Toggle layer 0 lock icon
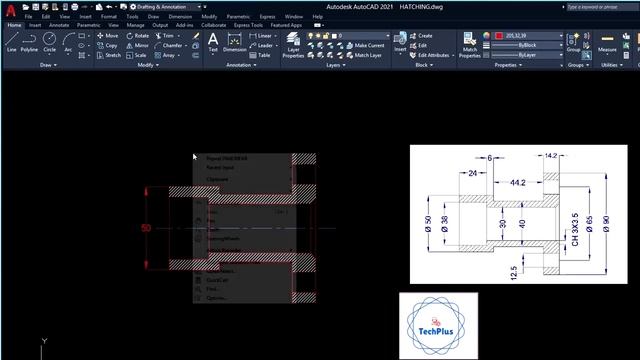 (x=326, y=36)
